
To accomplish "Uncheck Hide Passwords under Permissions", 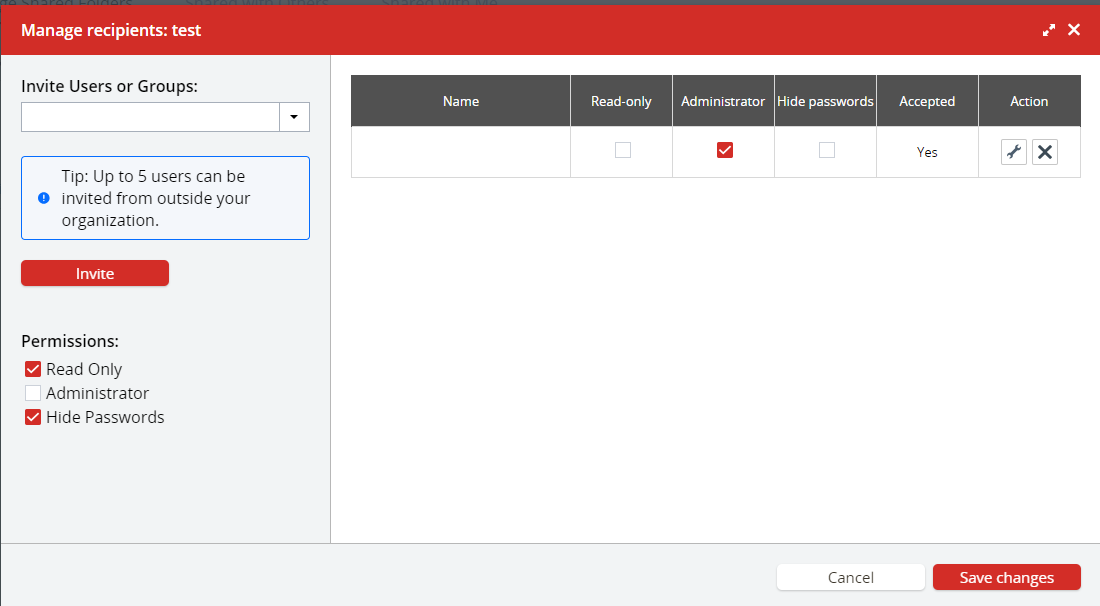I will (33, 417).
